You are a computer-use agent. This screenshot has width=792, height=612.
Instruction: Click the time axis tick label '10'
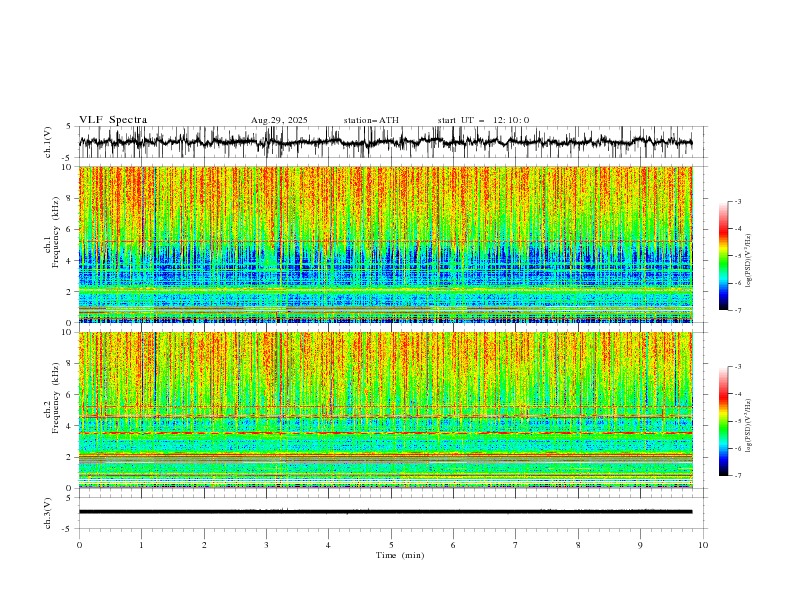pos(703,545)
